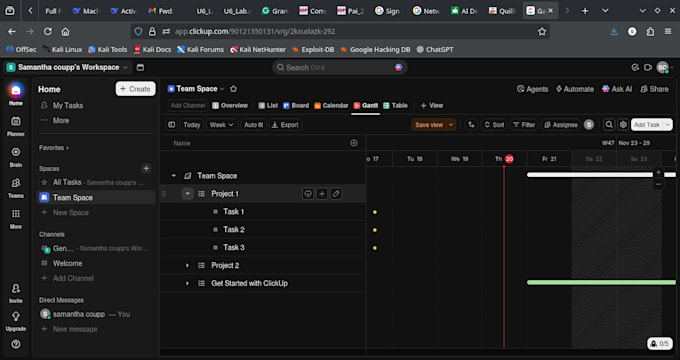The image size is (680, 360).
Task: Click the color drop icon on Project 1
Action: [308, 194]
